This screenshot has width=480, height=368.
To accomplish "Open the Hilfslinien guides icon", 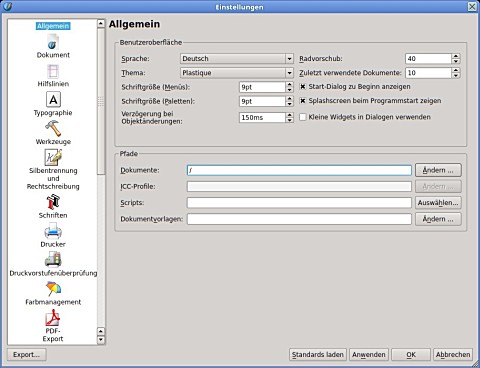I will 53,71.
